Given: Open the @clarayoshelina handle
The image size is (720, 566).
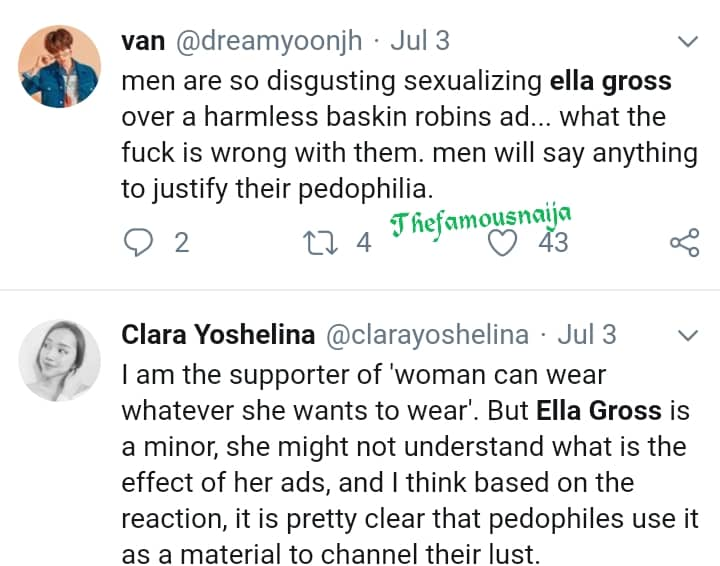Looking at the screenshot, I should (x=428, y=335).
